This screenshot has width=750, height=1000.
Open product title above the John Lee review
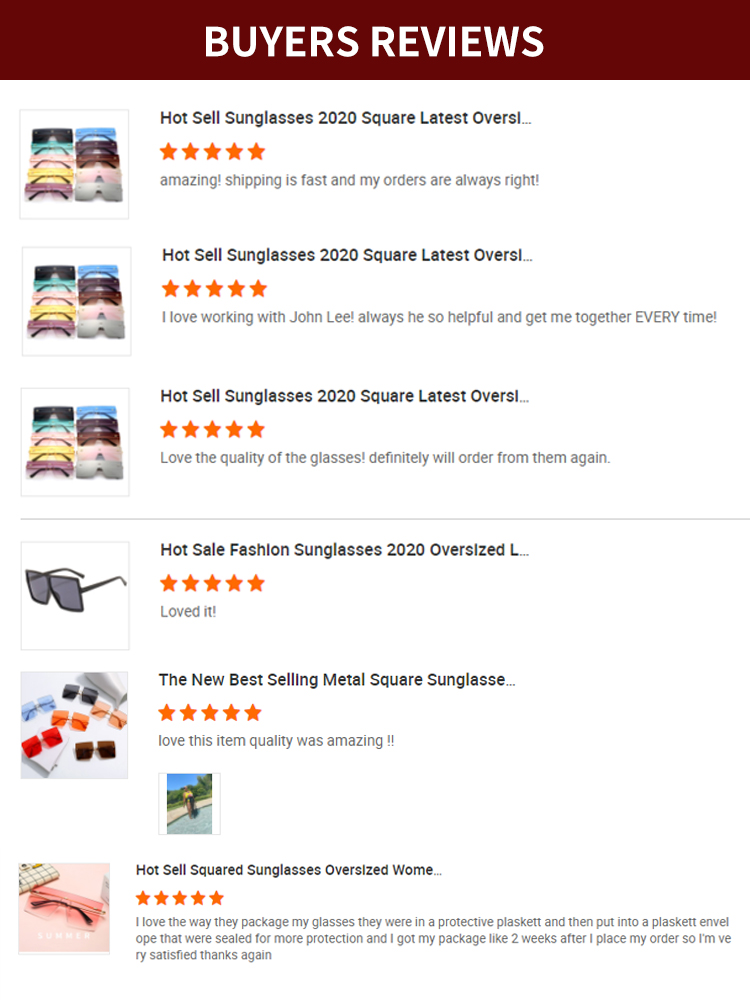coord(347,255)
